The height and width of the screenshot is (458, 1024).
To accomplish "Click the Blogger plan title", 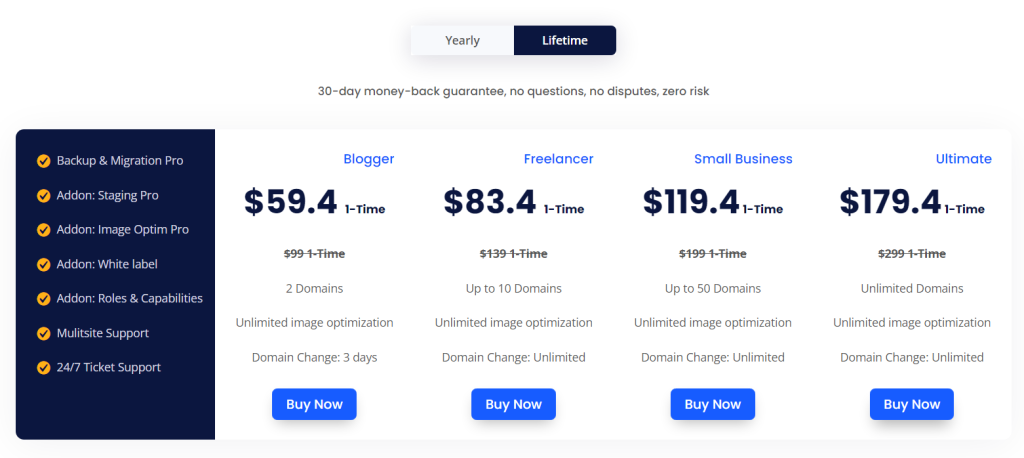I will [x=368, y=159].
